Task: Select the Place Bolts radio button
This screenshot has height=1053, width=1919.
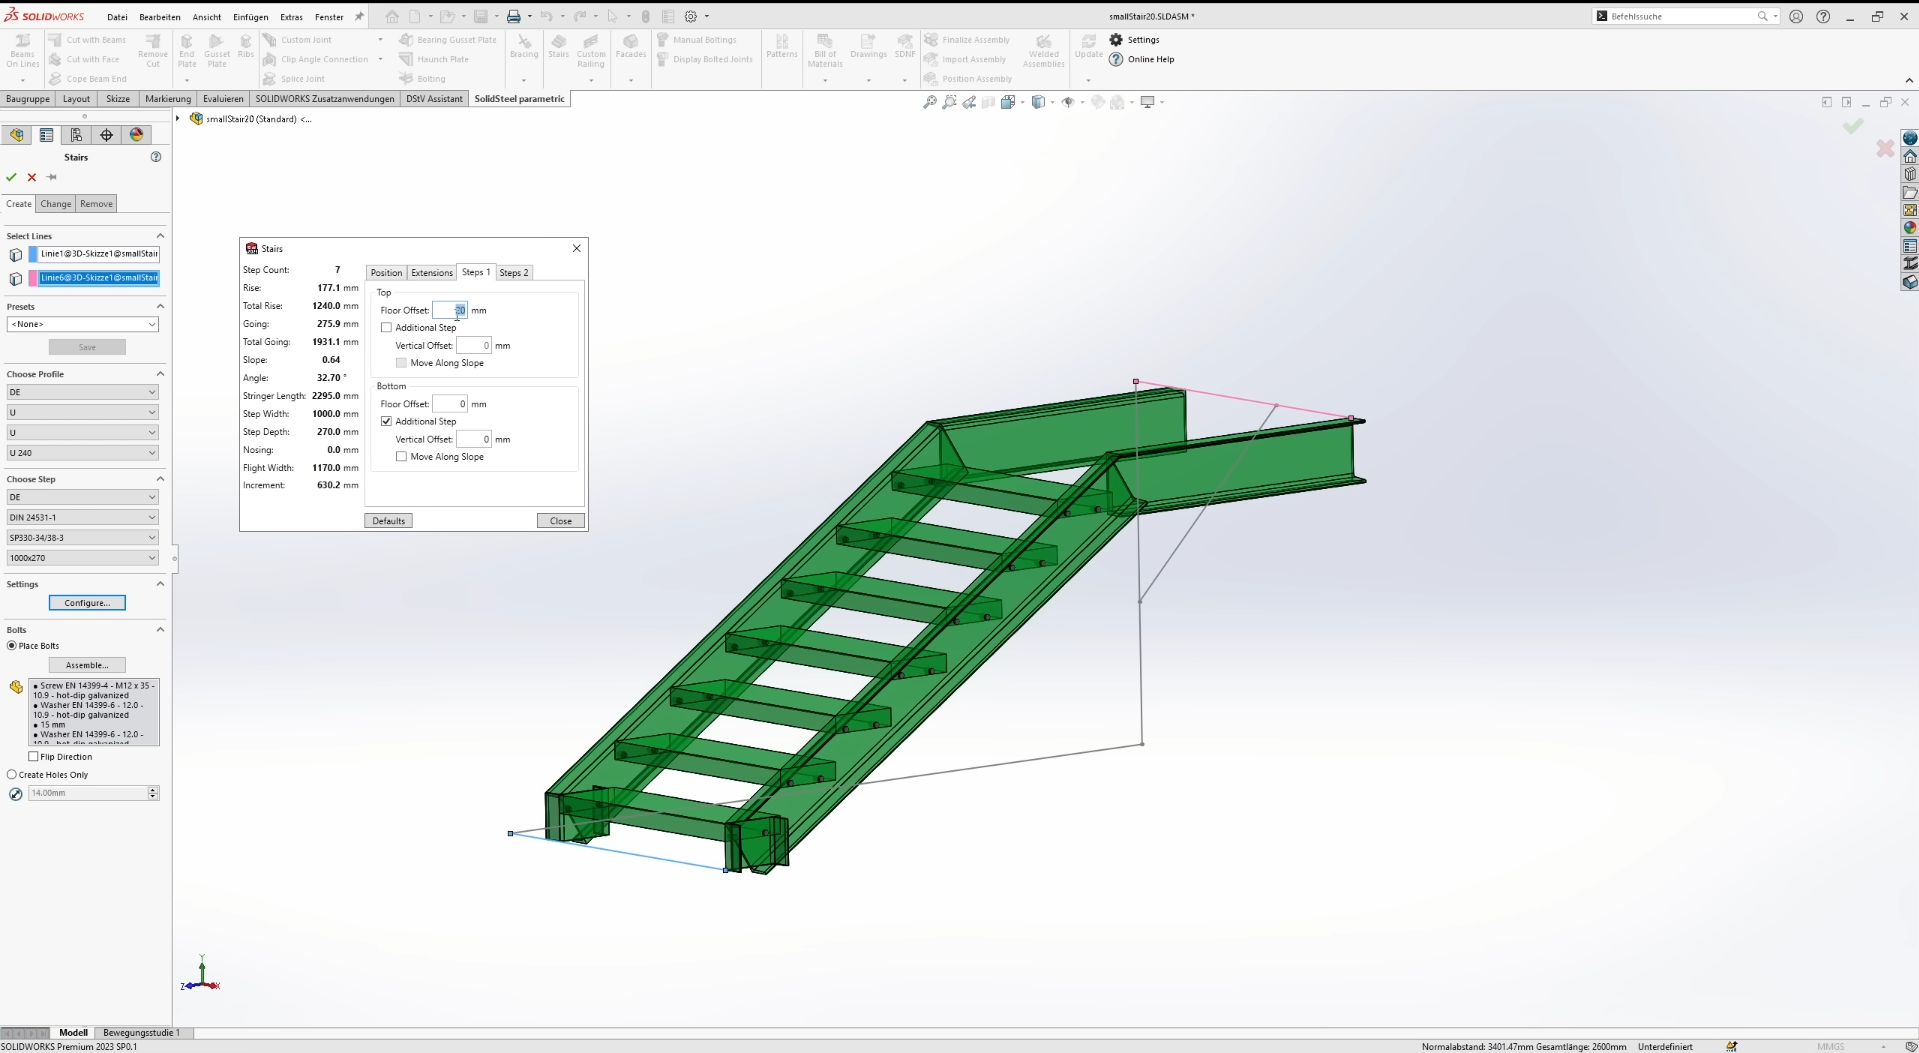Action: point(12,646)
